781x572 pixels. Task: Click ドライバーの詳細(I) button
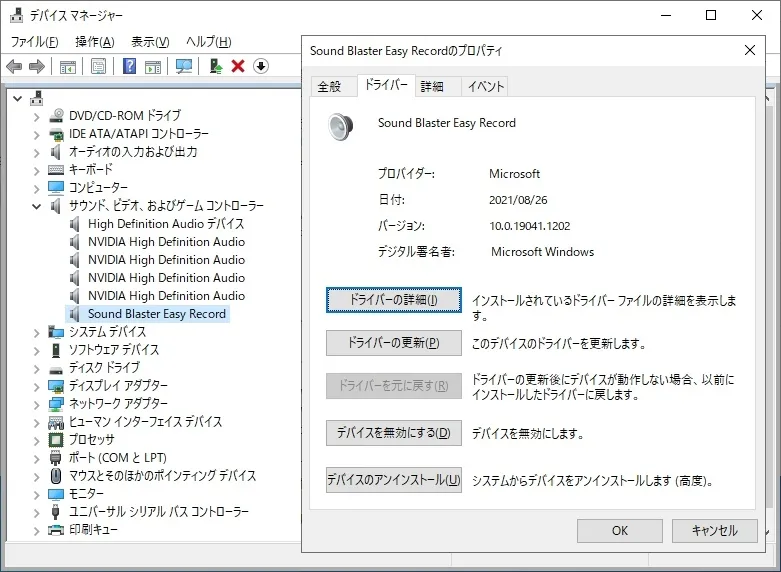click(393, 300)
